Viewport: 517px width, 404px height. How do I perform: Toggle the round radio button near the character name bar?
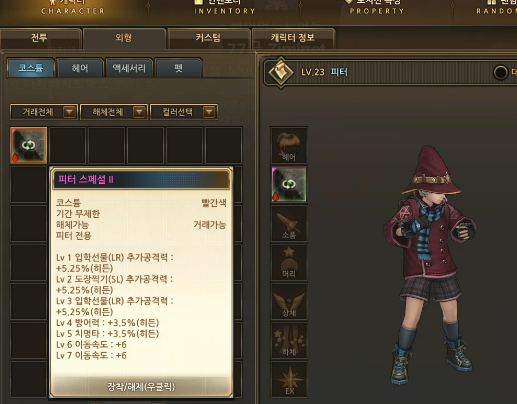500,72
